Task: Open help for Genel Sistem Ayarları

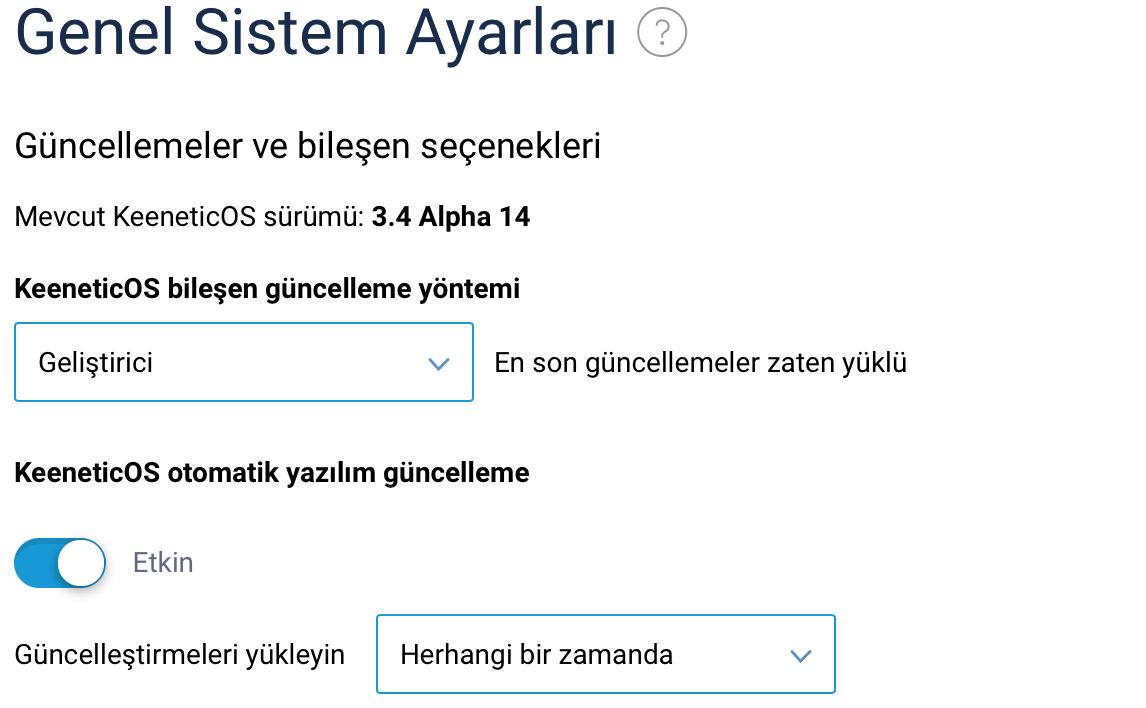Action: pyautogui.click(x=661, y=33)
